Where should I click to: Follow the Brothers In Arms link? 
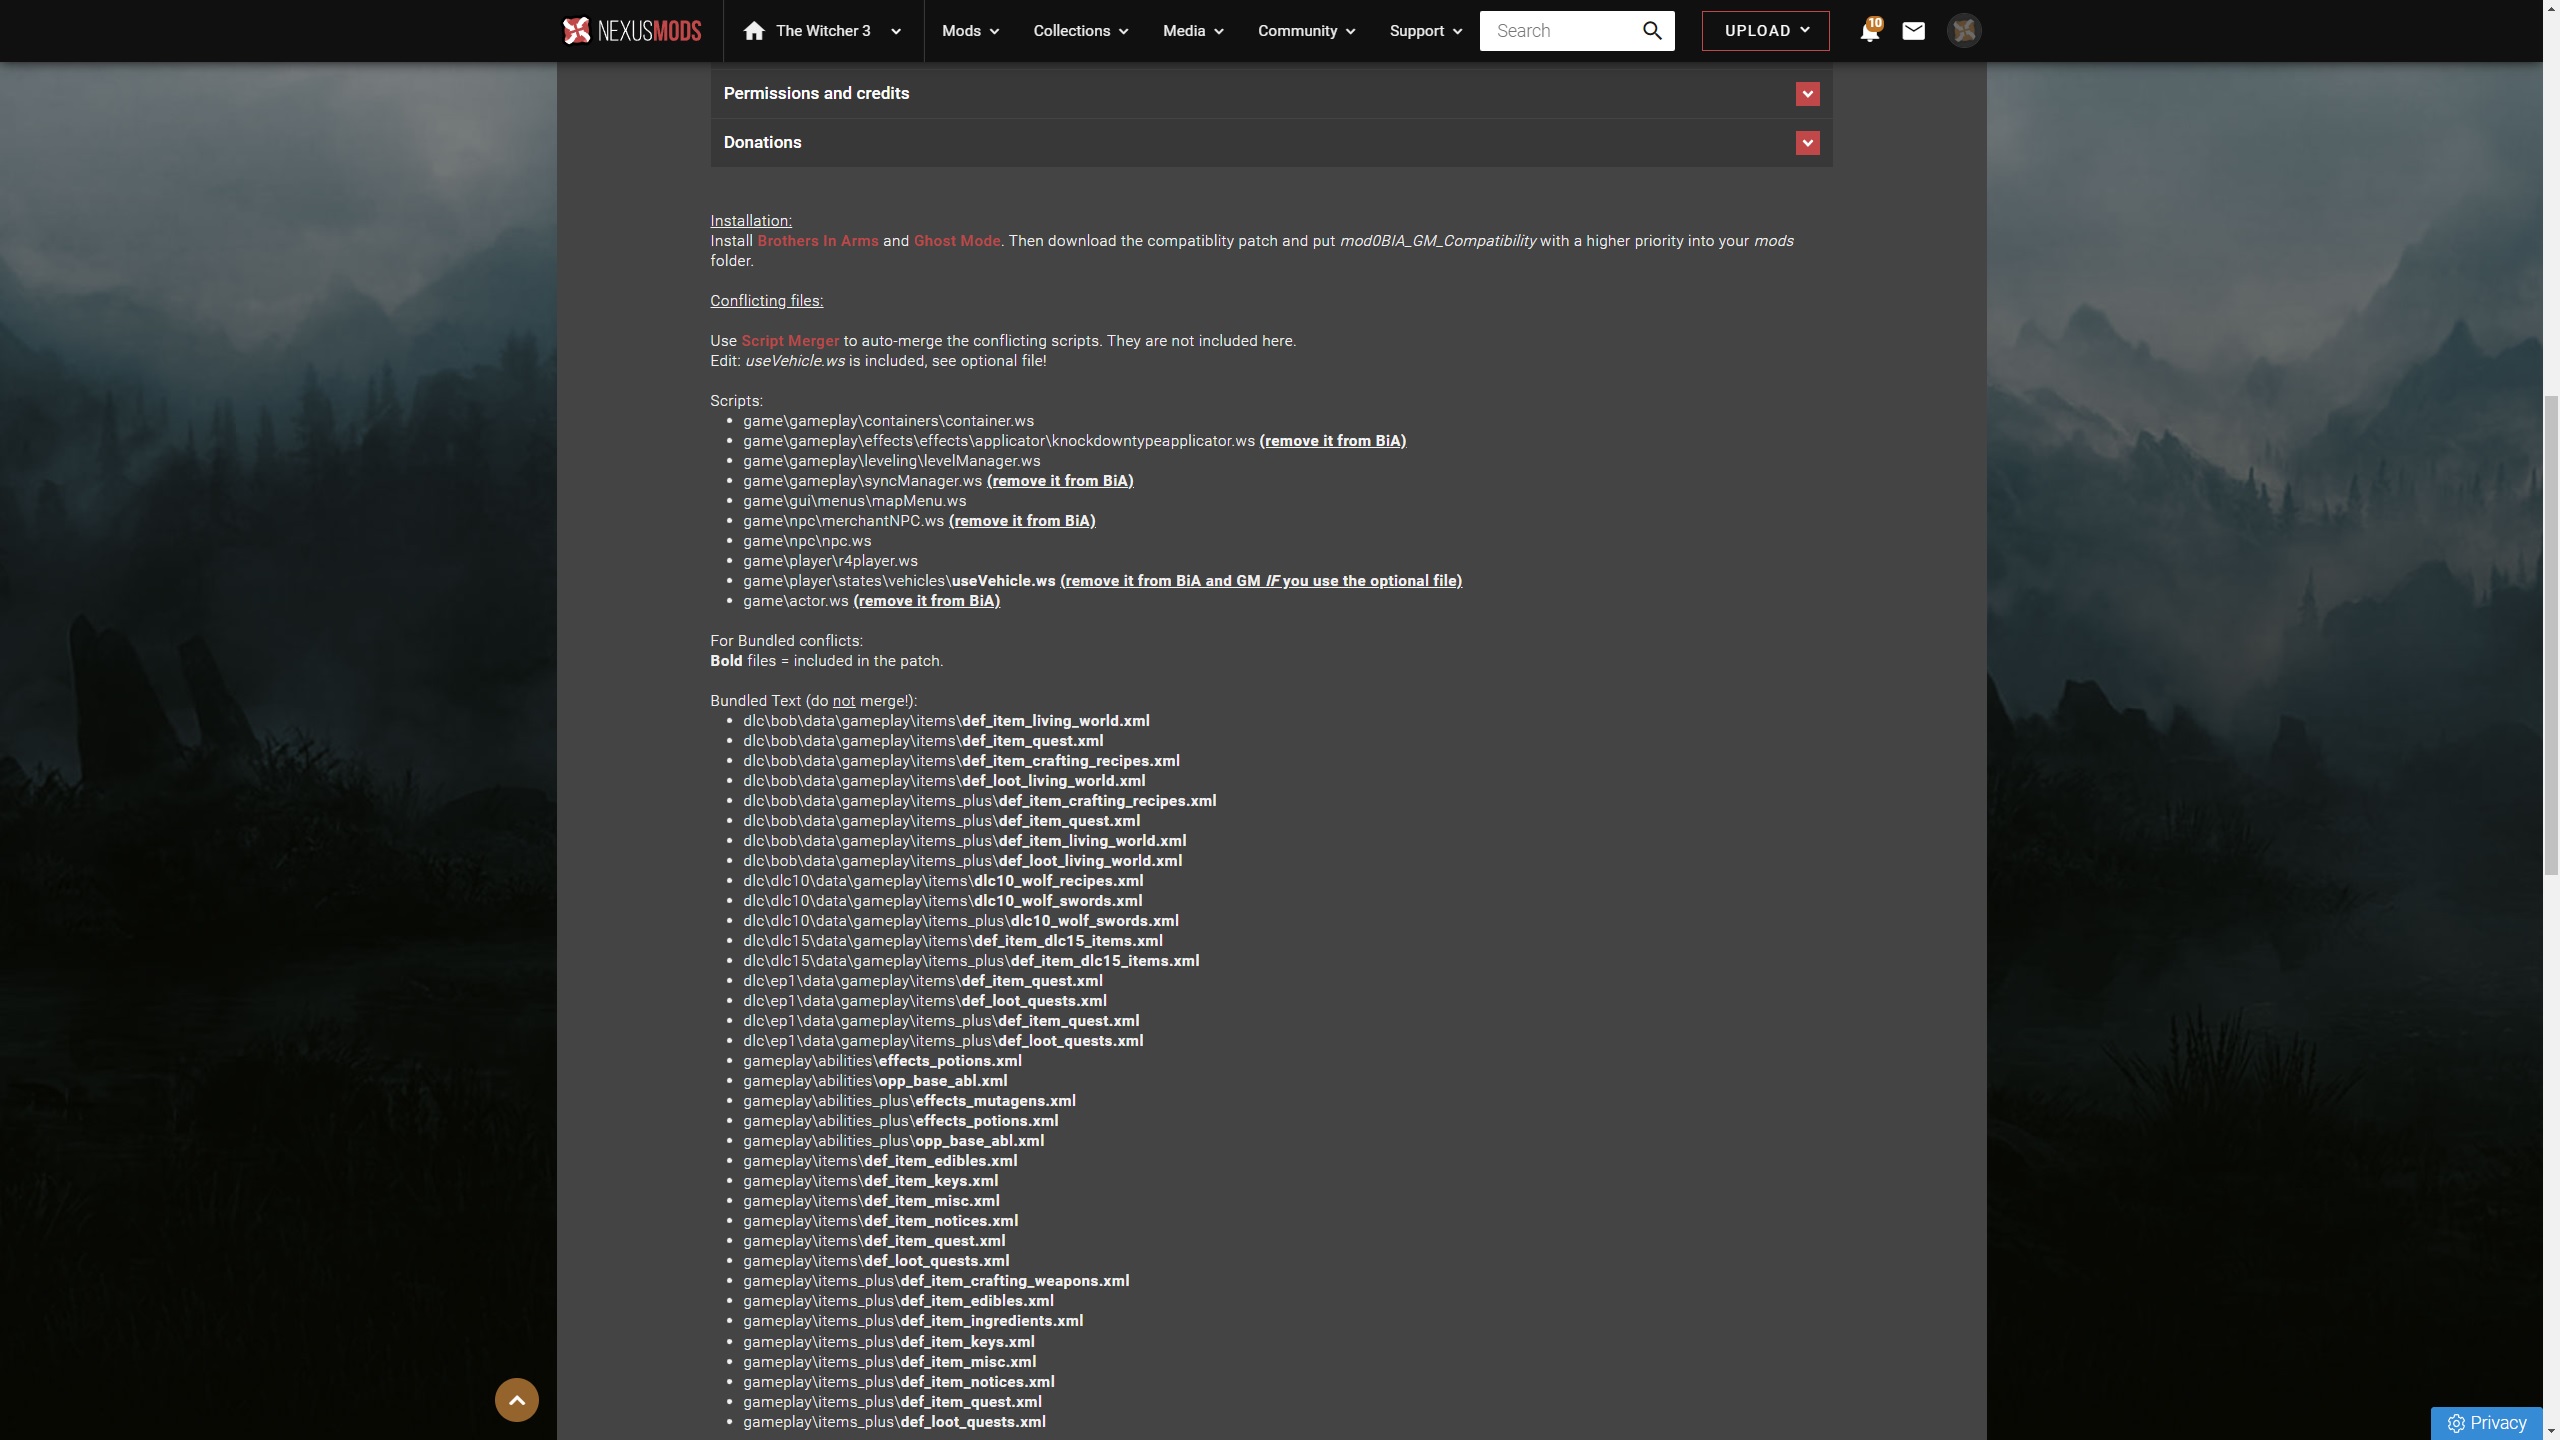pyautogui.click(x=817, y=241)
